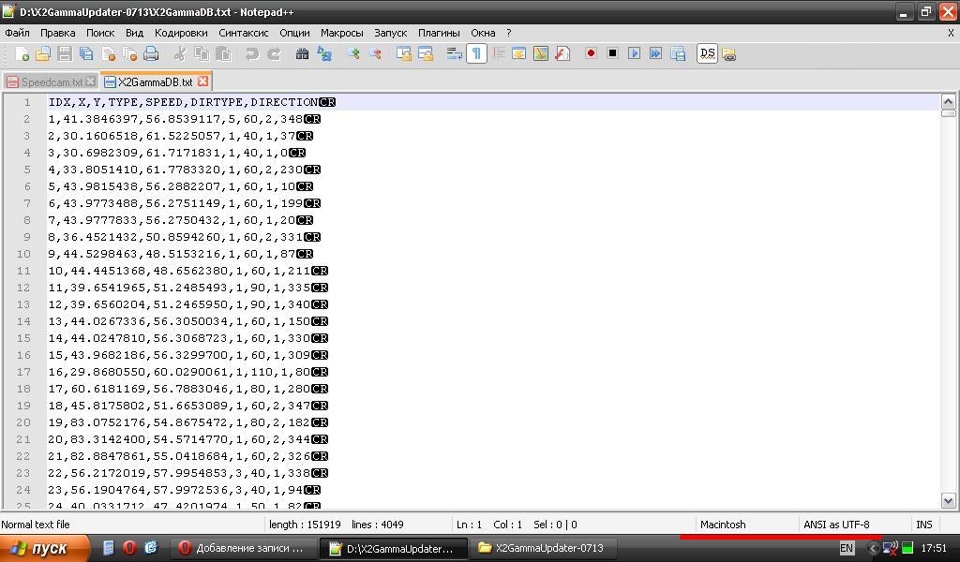Open Добавление записи taskbar window

pos(243,549)
